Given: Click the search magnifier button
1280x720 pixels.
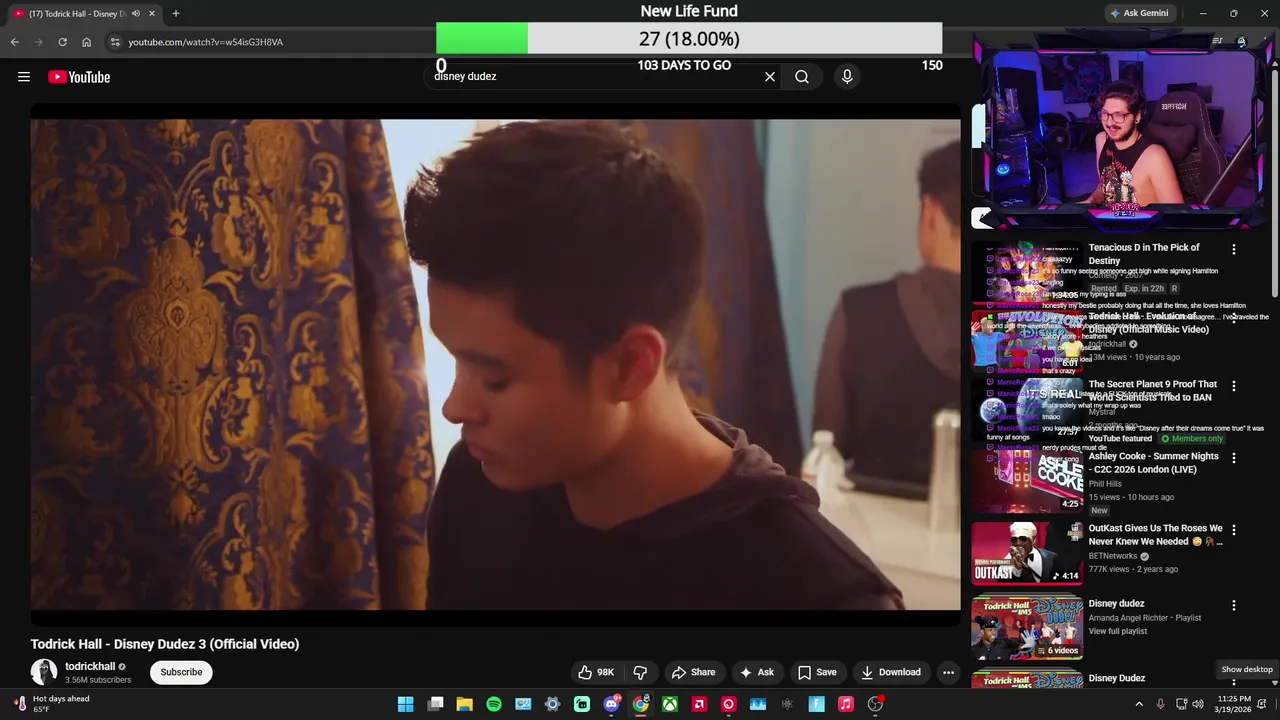Looking at the screenshot, I should pos(802,77).
